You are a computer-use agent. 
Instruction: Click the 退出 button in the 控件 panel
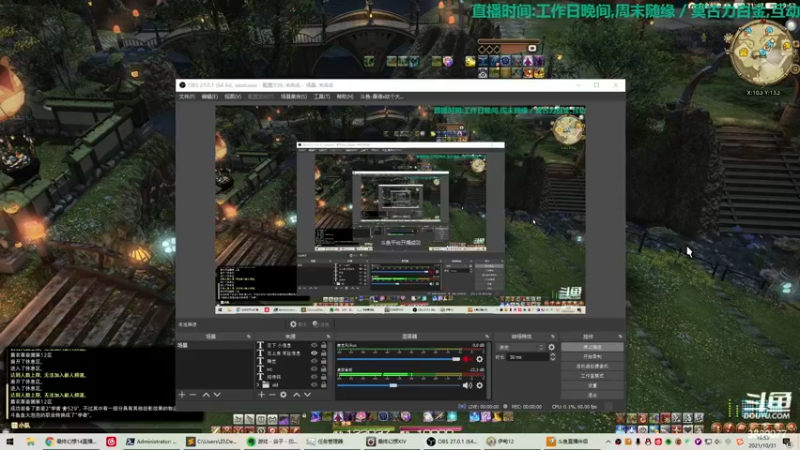point(592,395)
